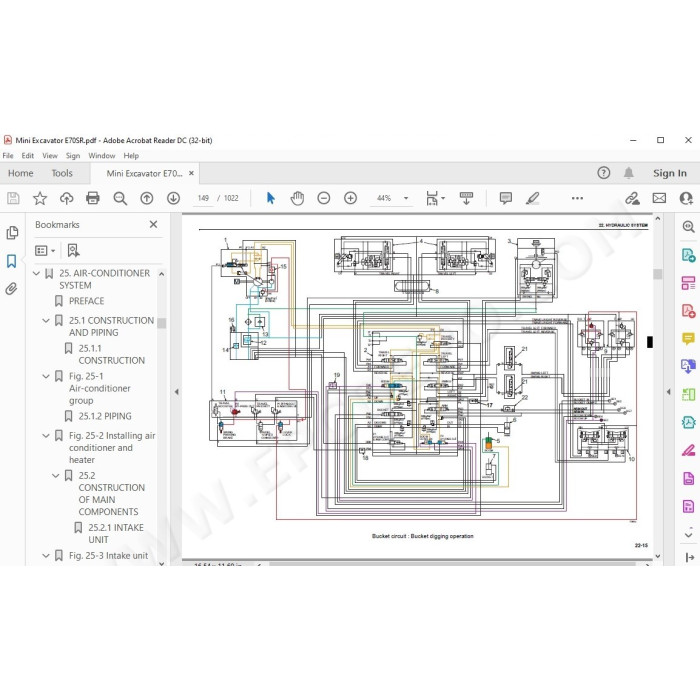Open zoom level 44% dropdown
This screenshot has height=700, width=700.
click(x=406, y=198)
